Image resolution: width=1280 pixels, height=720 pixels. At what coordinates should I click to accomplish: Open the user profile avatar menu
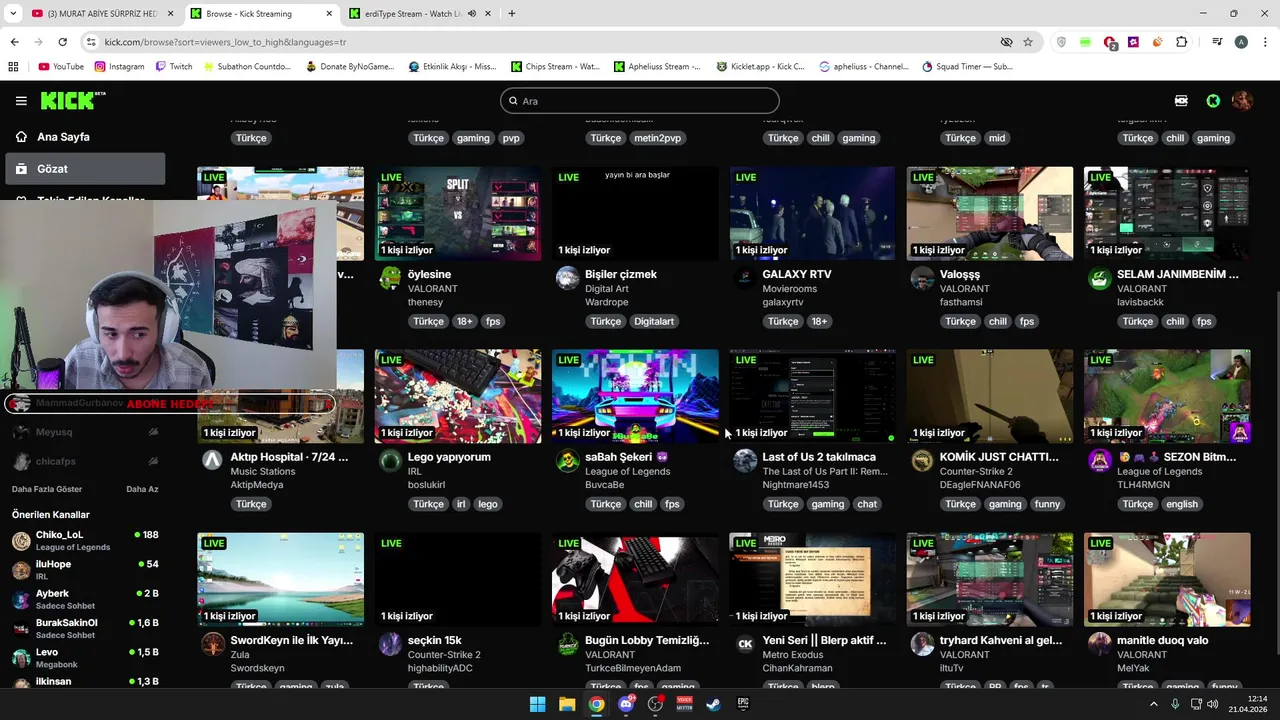1242,101
